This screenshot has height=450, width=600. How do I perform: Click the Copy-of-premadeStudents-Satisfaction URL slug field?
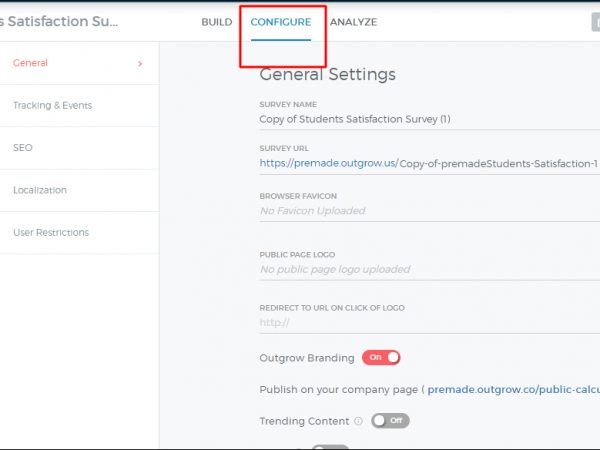click(498, 163)
